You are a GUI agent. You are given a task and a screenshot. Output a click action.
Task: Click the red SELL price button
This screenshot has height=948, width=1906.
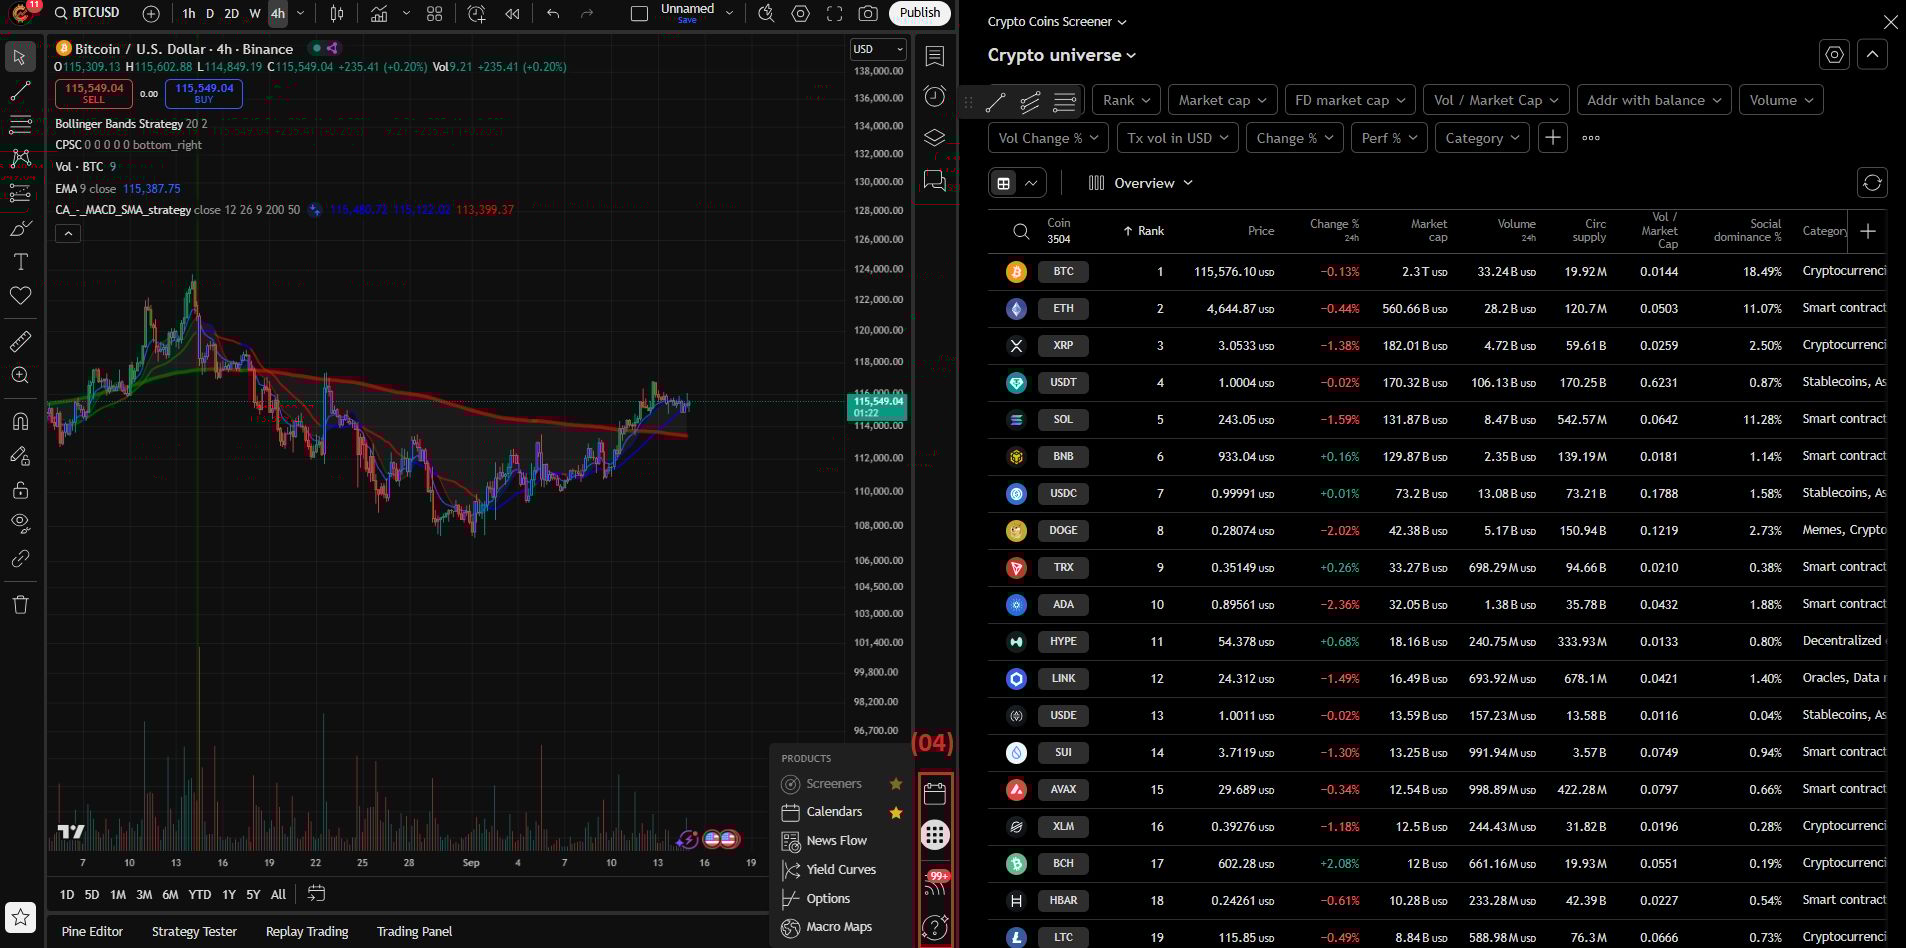[94, 93]
